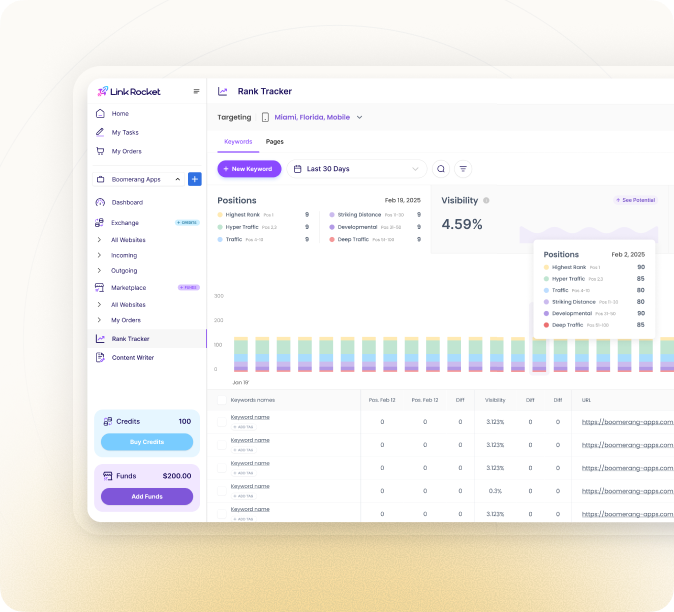674x612 pixels.
Task: Expand All Websites under Exchange
Action: point(128,240)
